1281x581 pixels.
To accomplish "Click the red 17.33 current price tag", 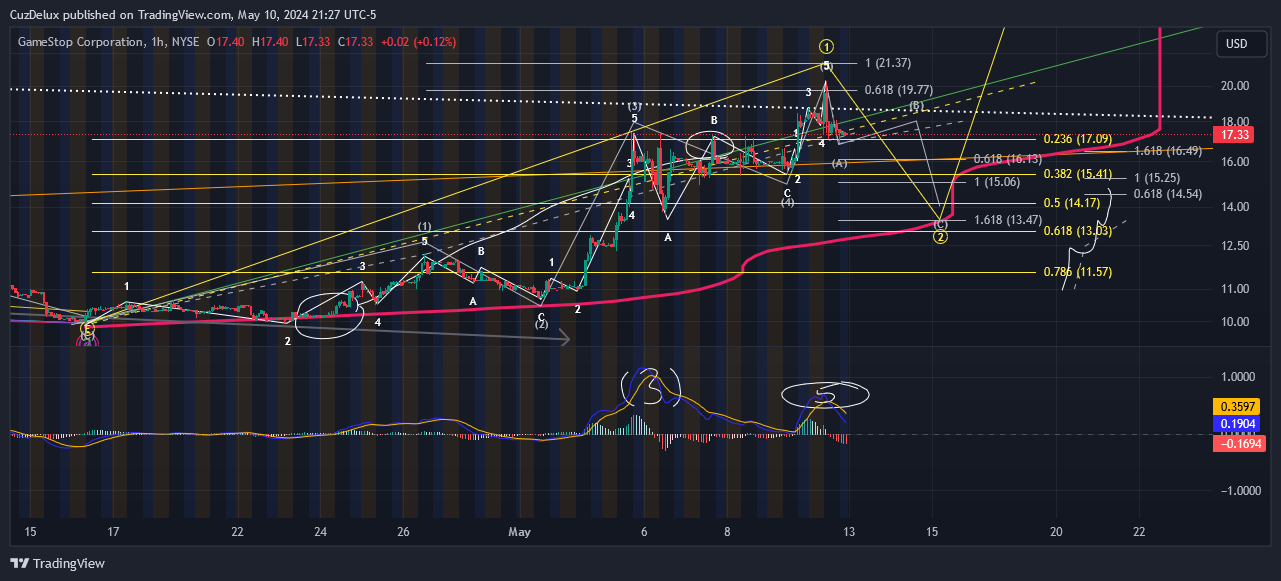I will pos(1235,135).
